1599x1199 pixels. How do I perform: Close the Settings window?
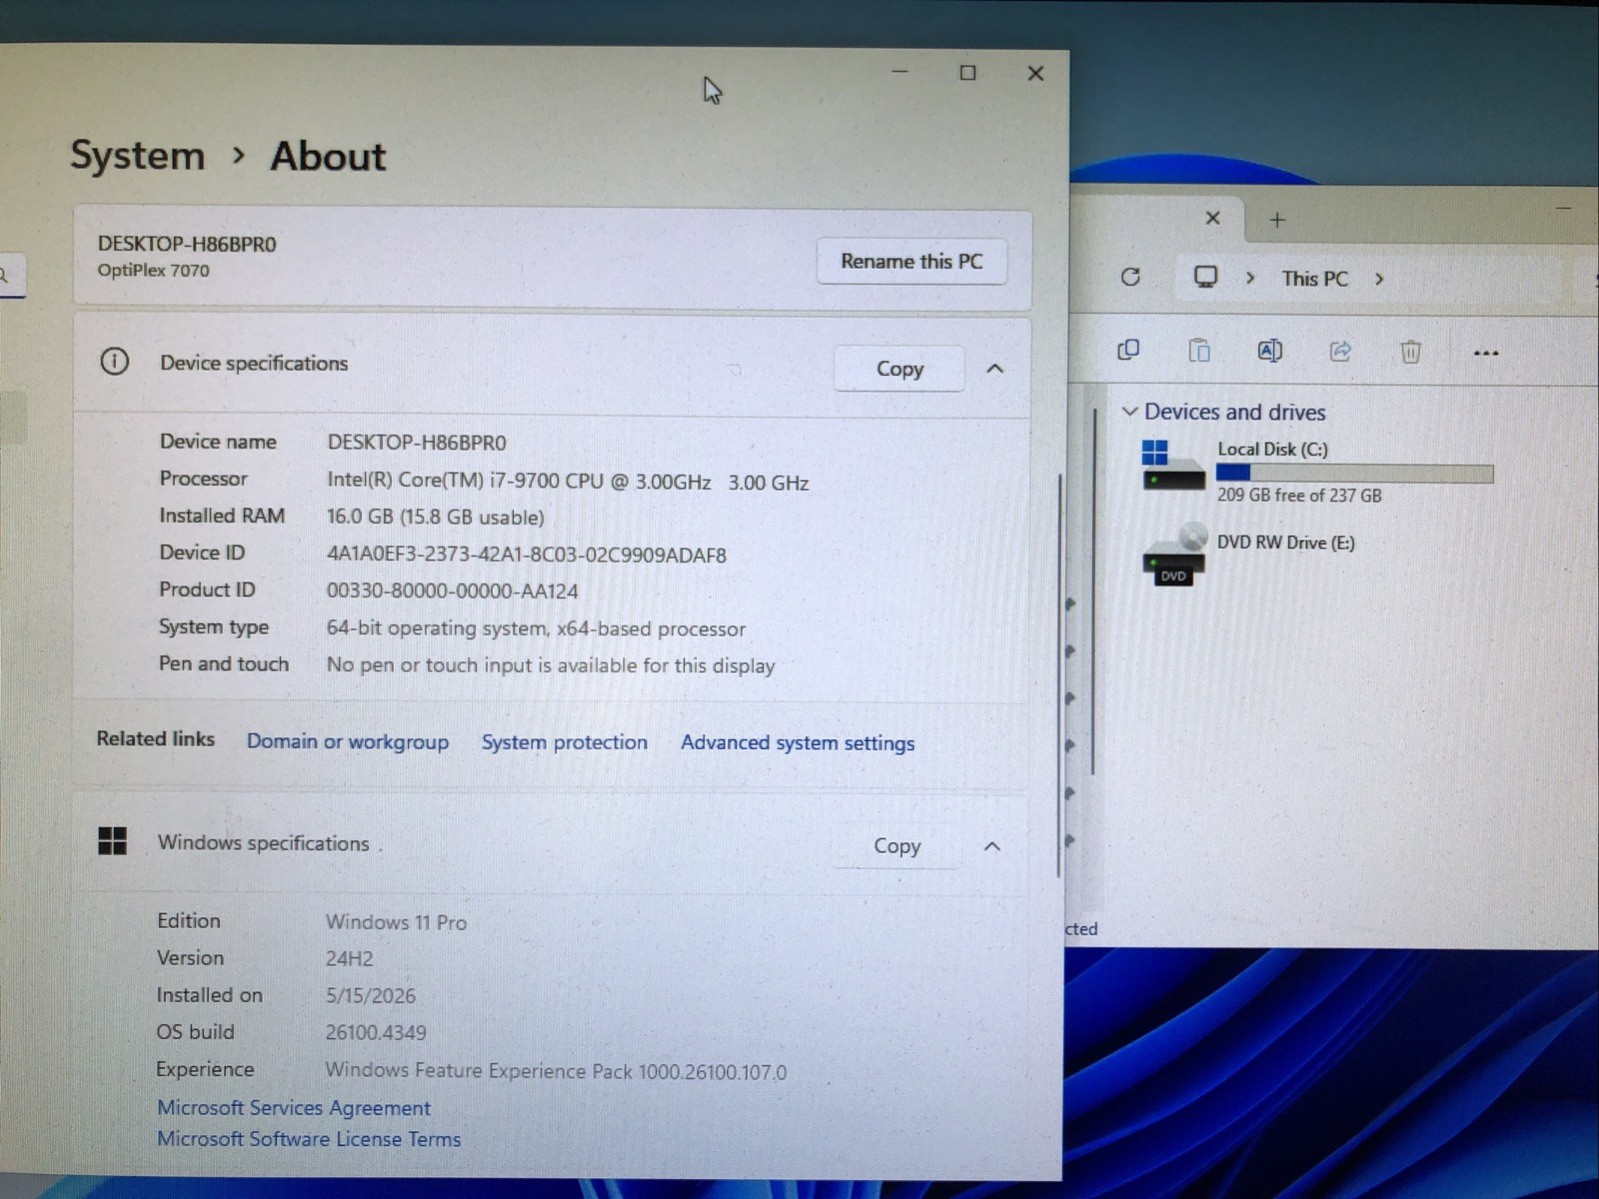click(x=1036, y=74)
